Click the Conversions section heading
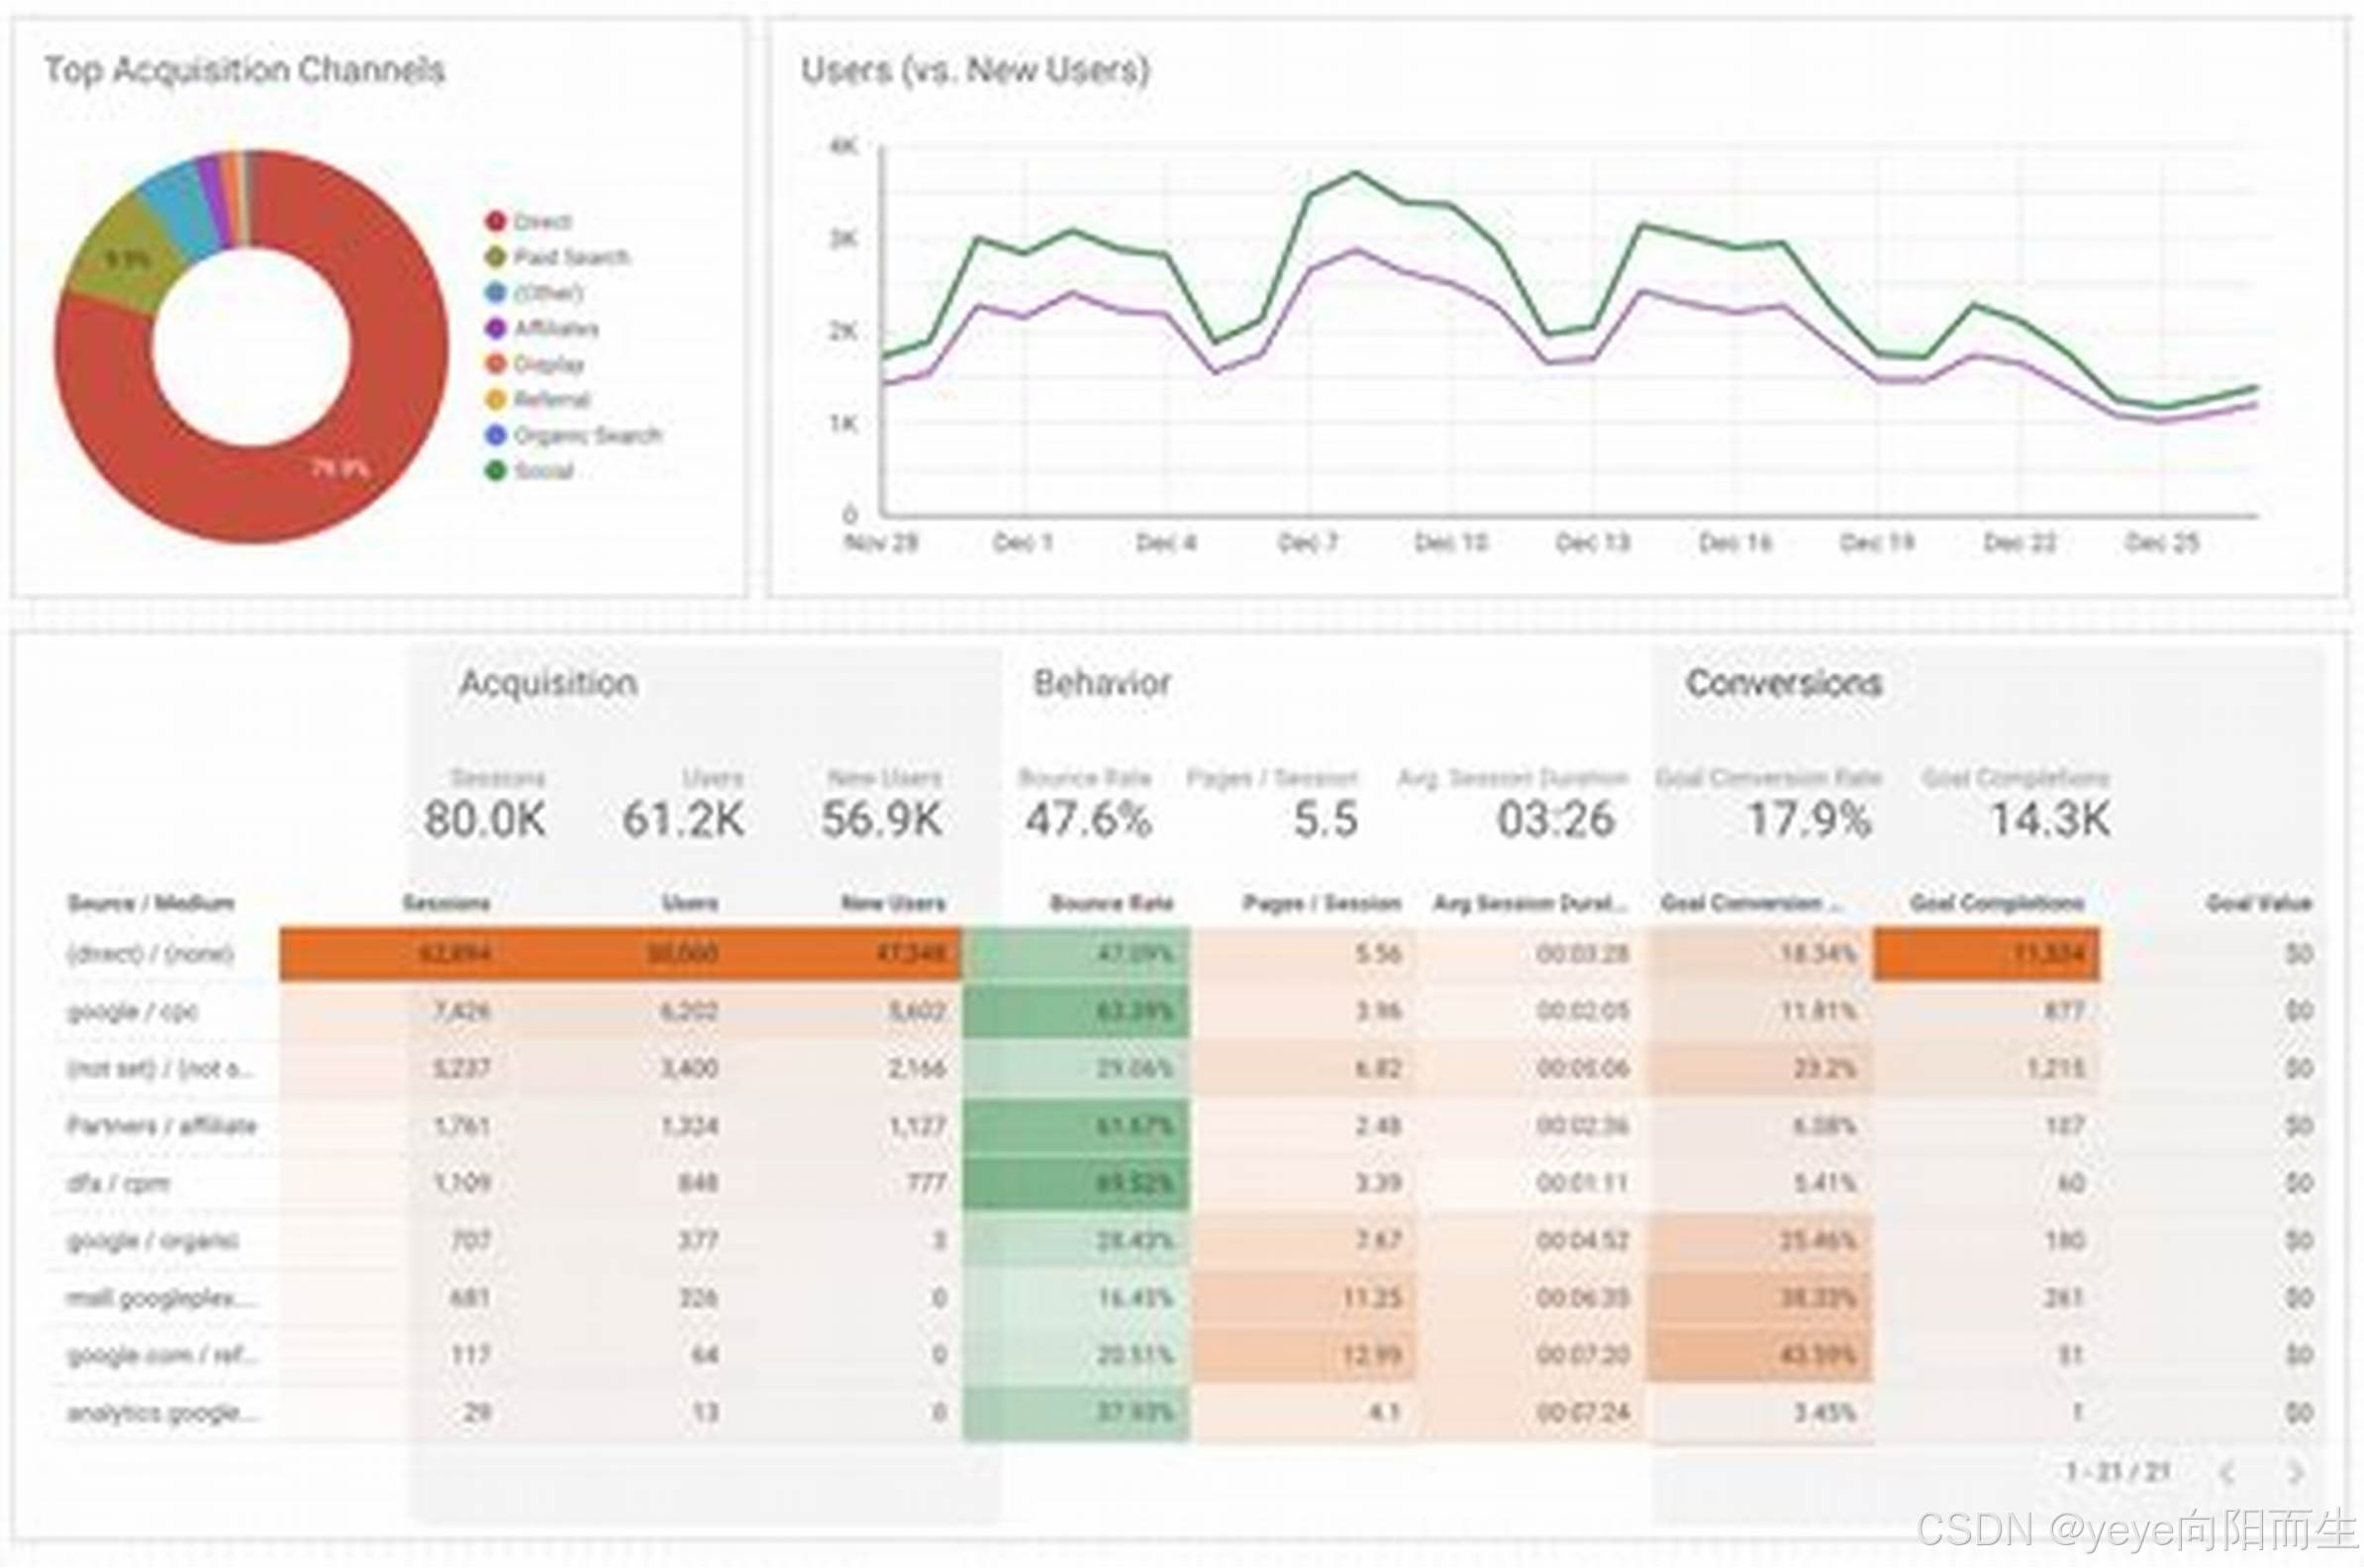The image size is (2364, 1568). 1784,683
